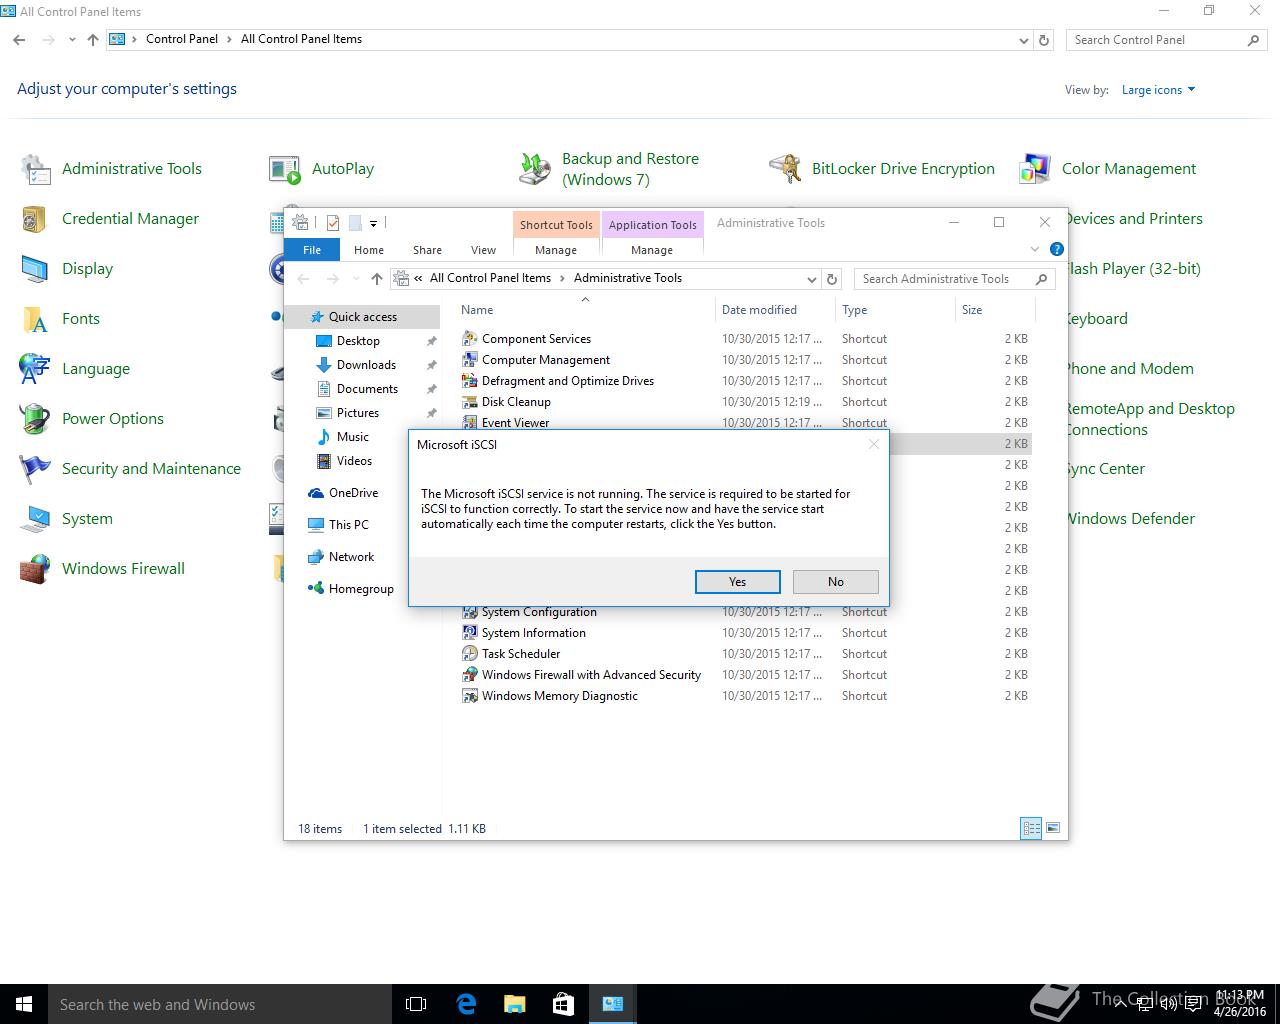The width and height of the screenshot is (1280, 1024).
Task: Open Backup and Restore (Windows 7) icon
Action: (x=535, y=169)
